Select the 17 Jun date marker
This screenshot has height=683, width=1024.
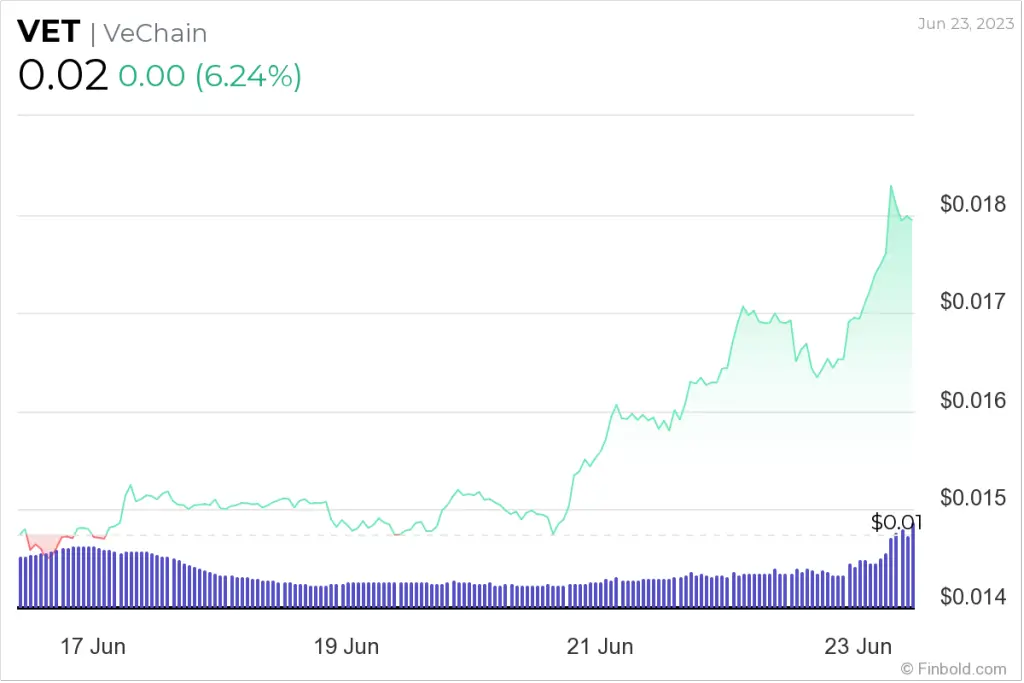93,647
